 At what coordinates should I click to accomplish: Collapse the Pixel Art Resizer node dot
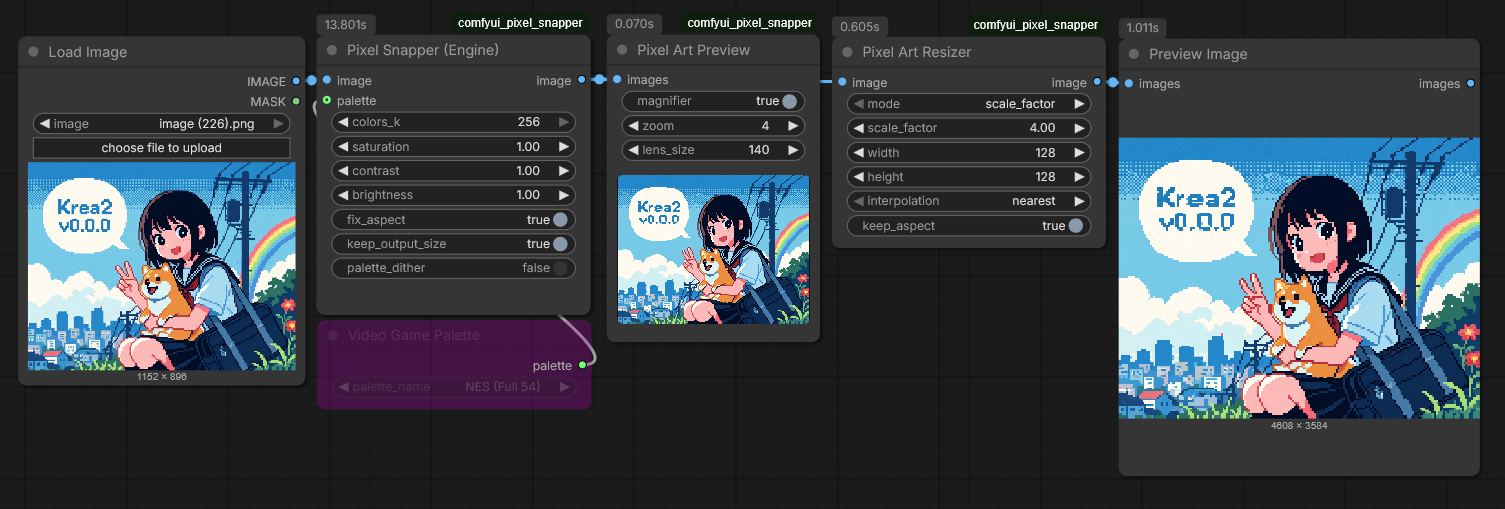click(x=847, y=52)
